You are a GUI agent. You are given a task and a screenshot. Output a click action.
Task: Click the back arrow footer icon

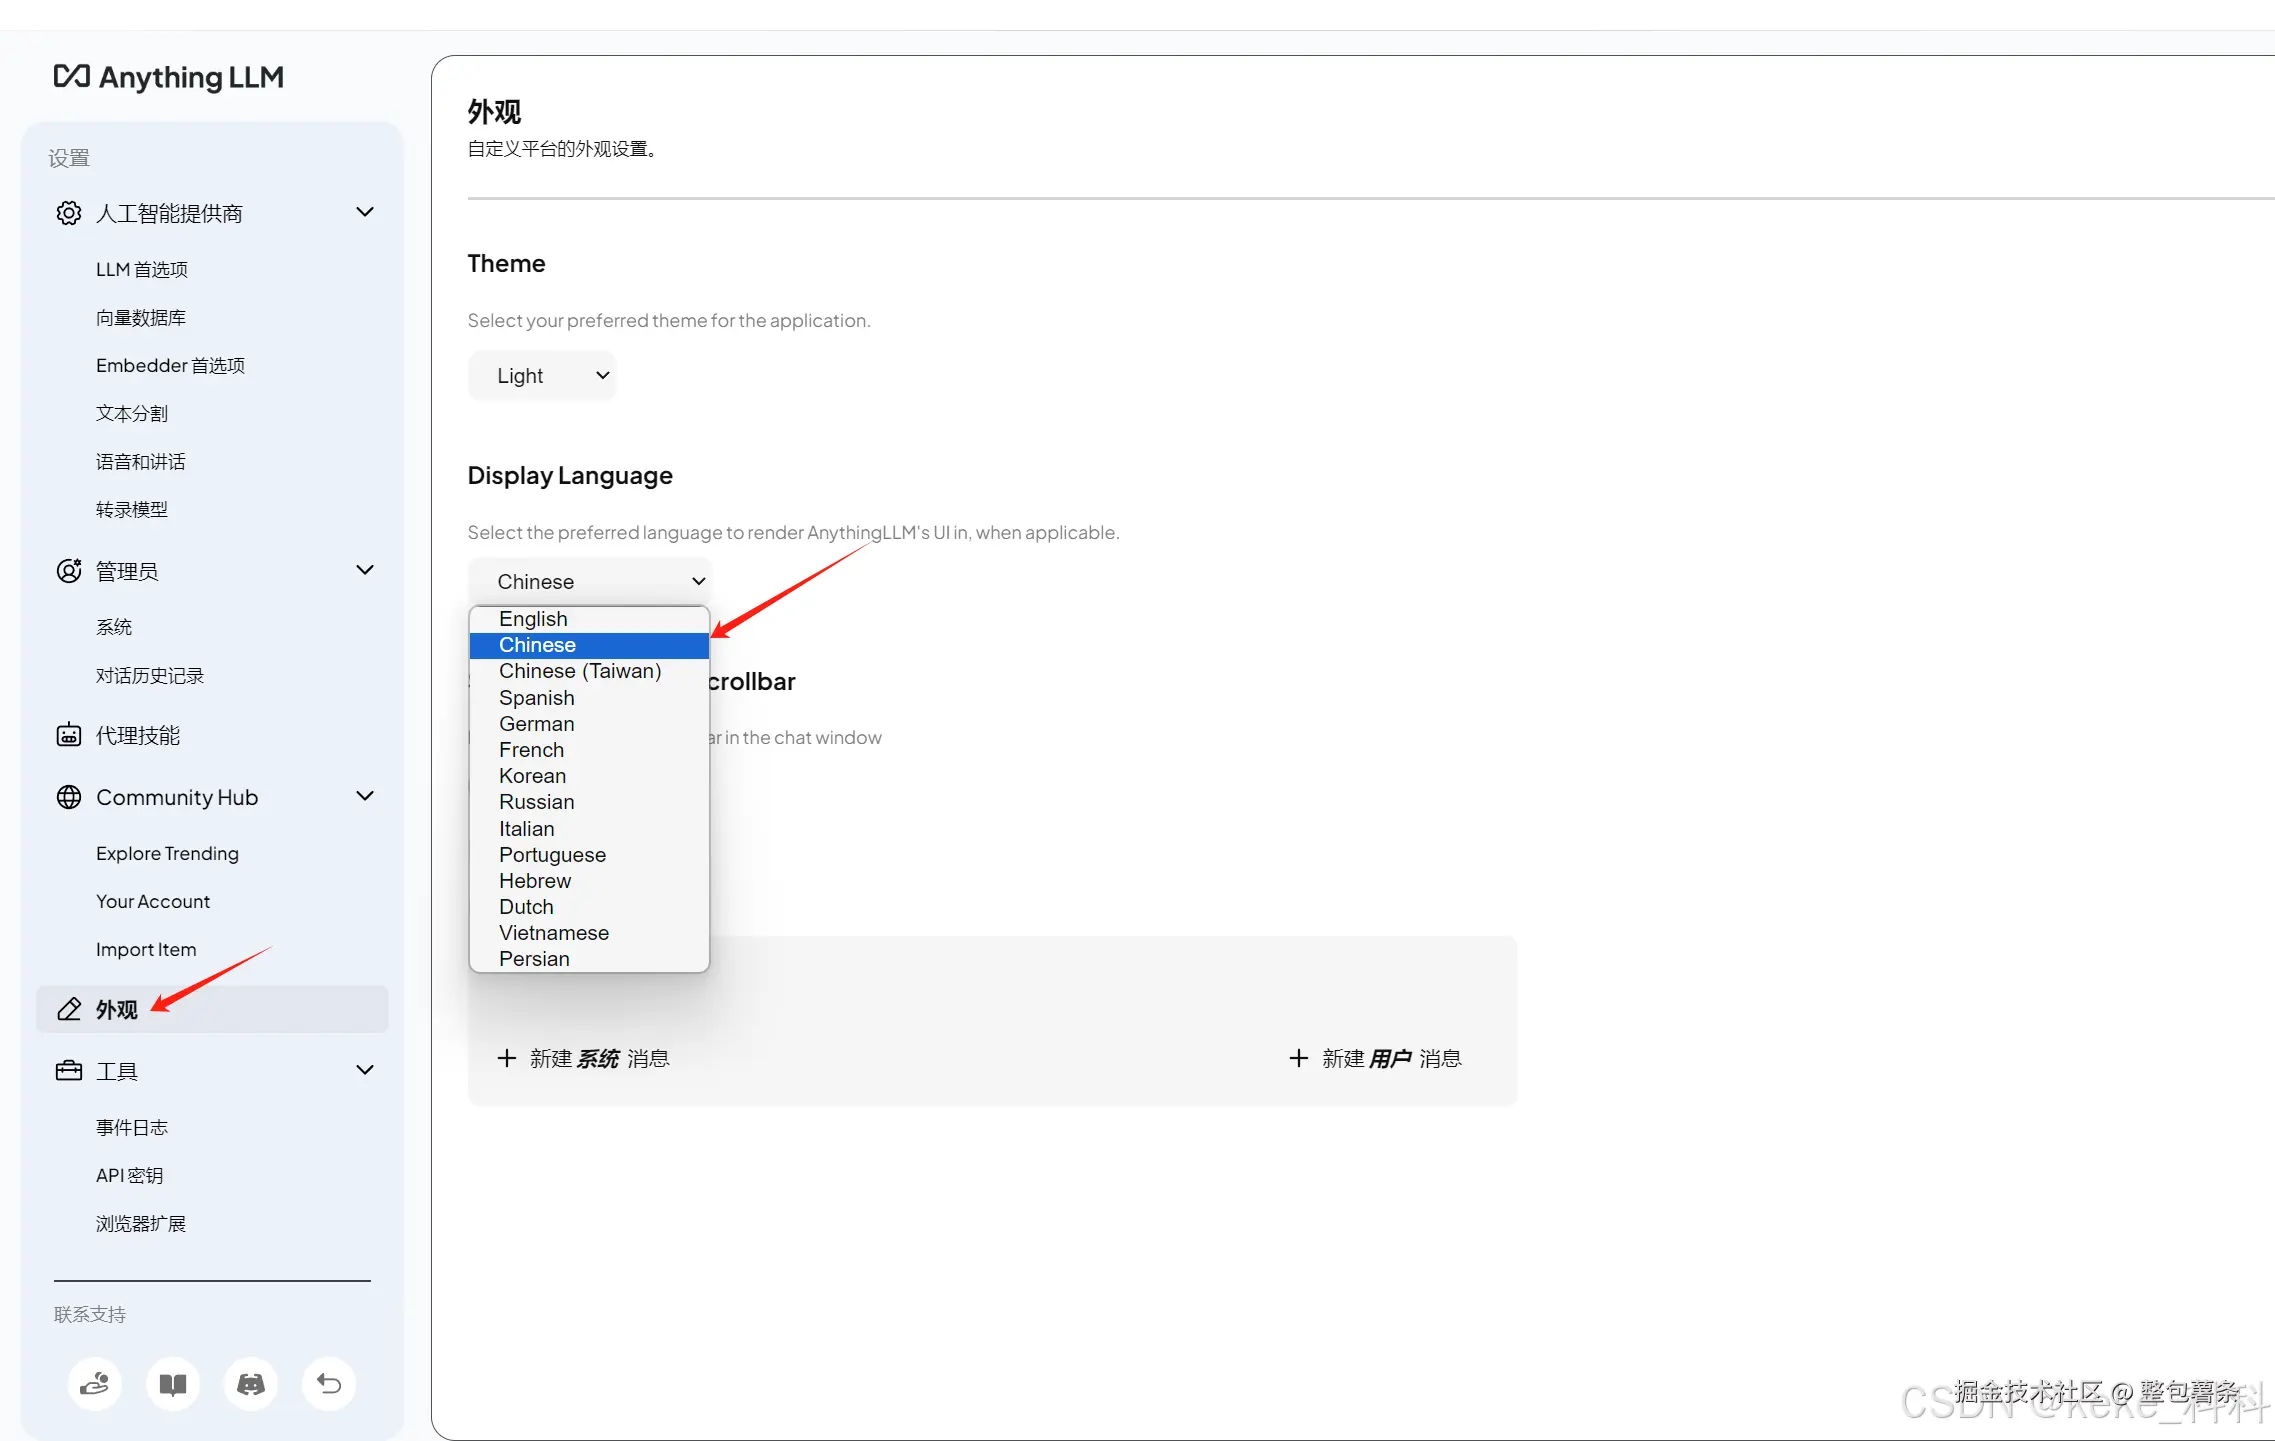click(x=329, y=1384)
